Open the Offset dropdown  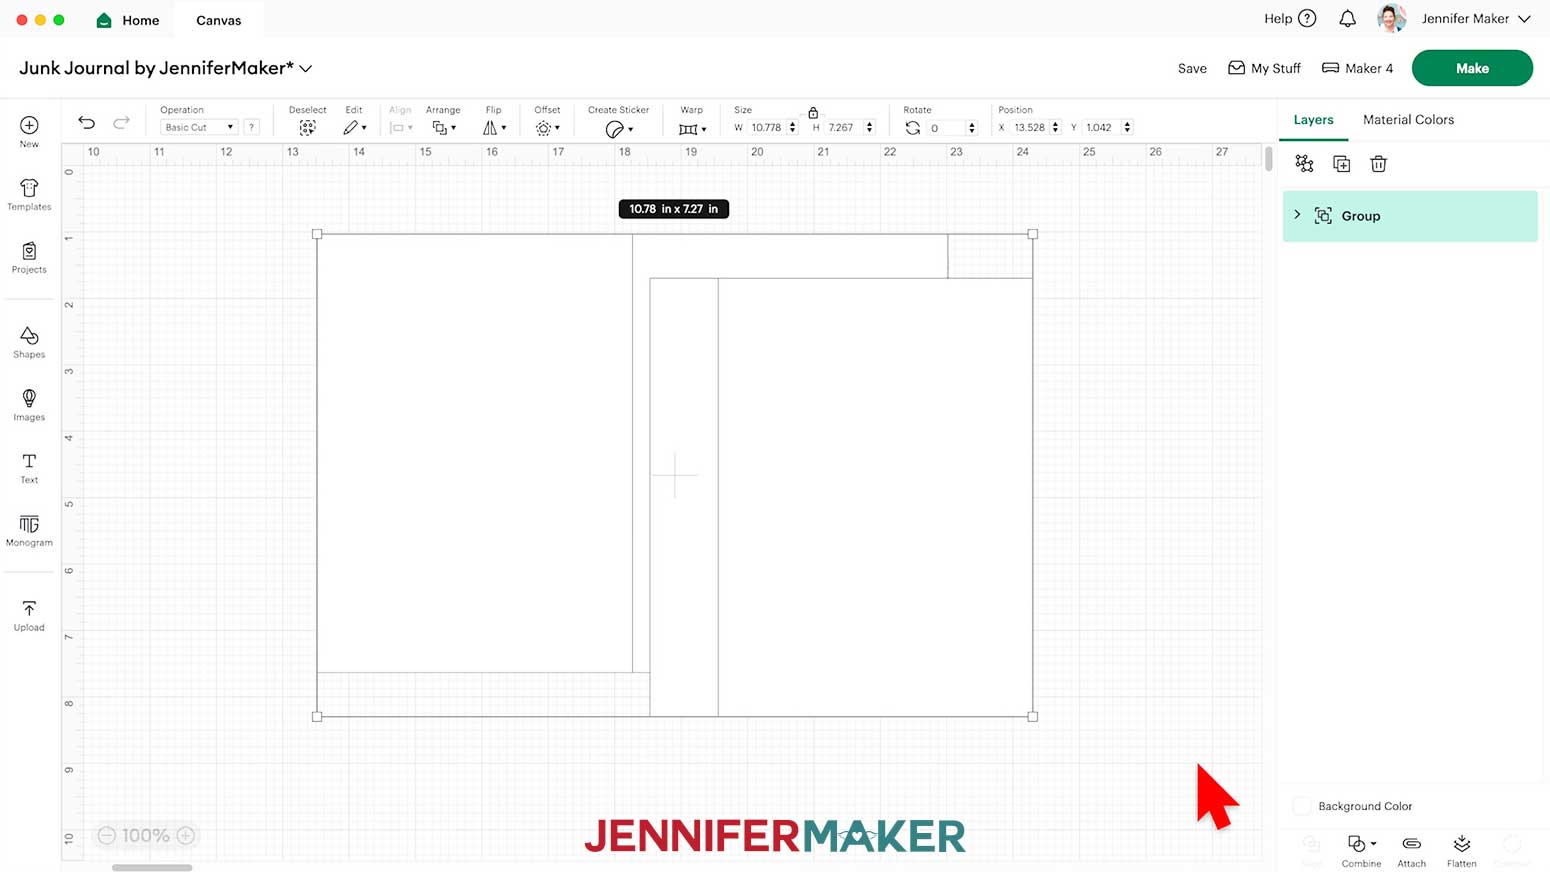(547, 128)
